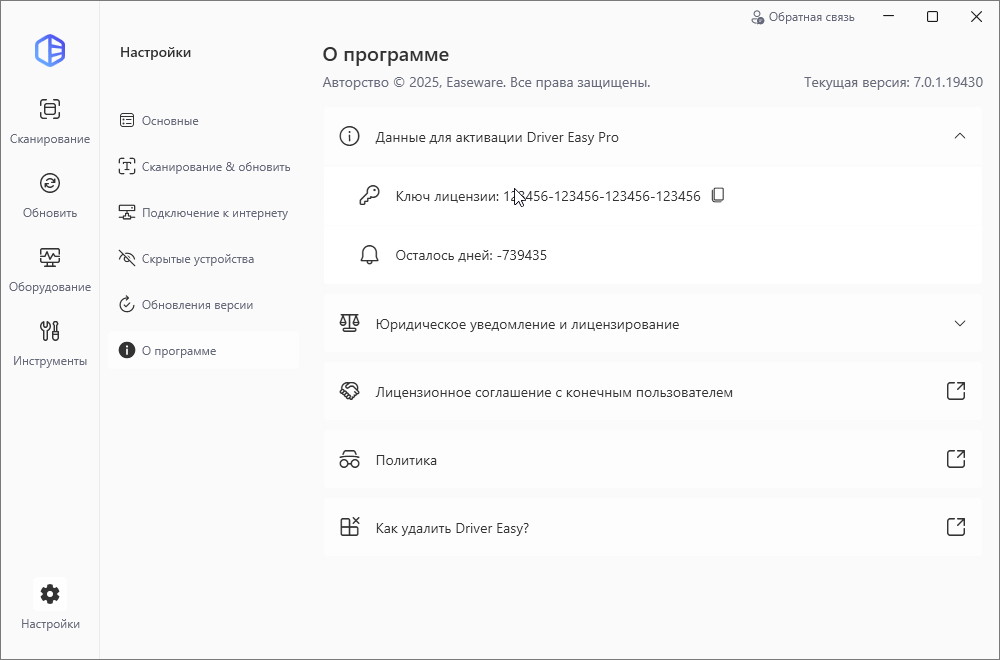This screenshot has width=1000, height=660.
Task: Select the Основные settings tab
Action: (203, 121)
